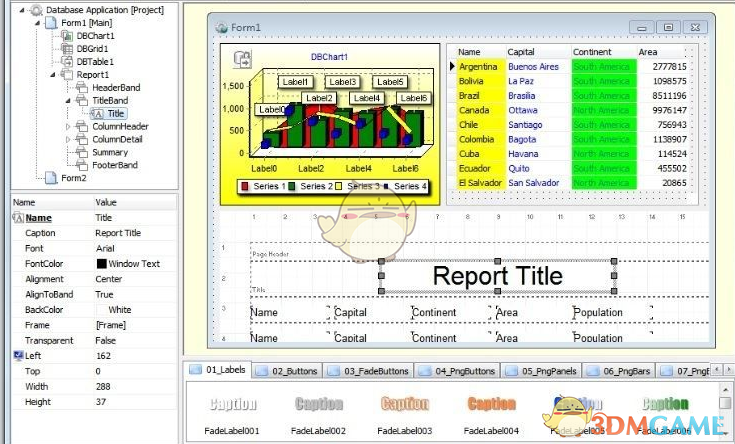735x444 pixels.
Task: Click the Series 1 red legend swatch
Action: (245, 186)
